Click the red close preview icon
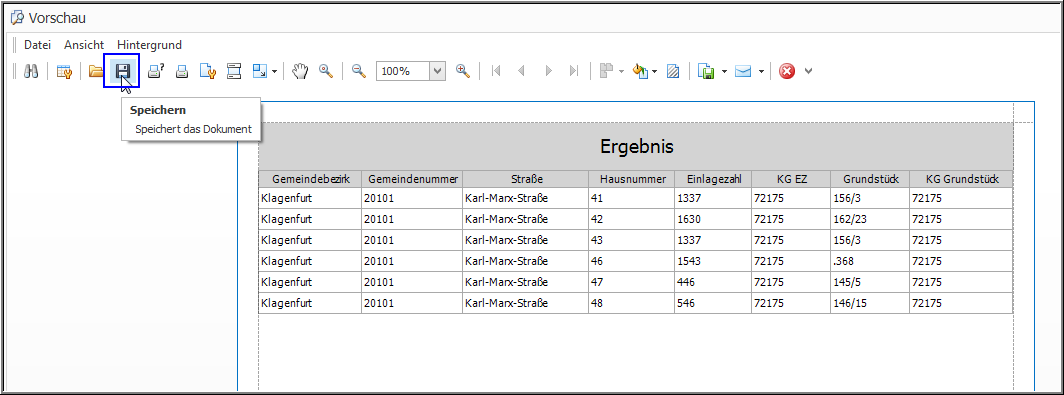 click(x=787, y=71)
